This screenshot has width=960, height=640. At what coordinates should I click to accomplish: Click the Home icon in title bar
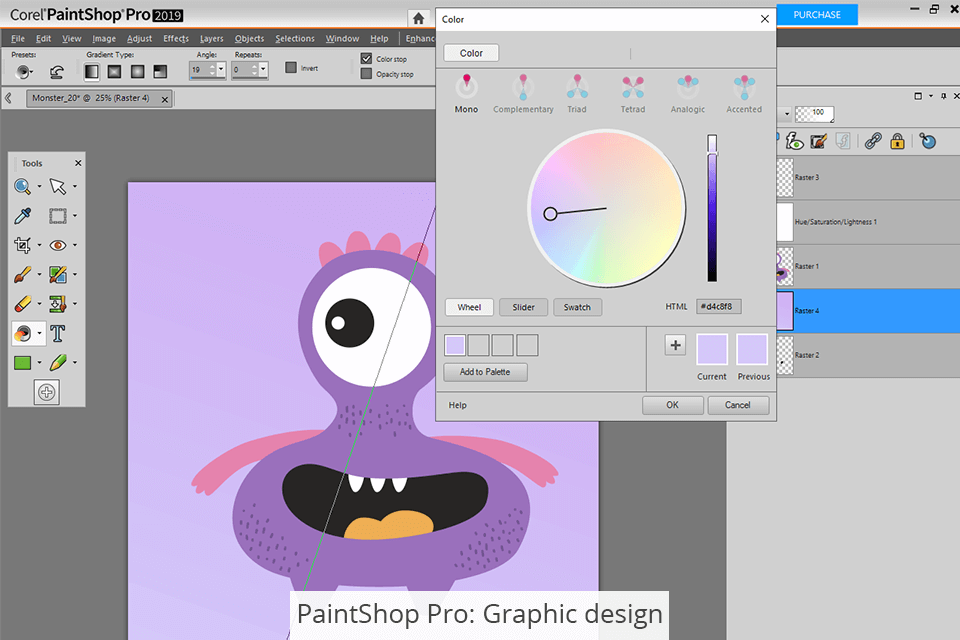pos(419,18)
